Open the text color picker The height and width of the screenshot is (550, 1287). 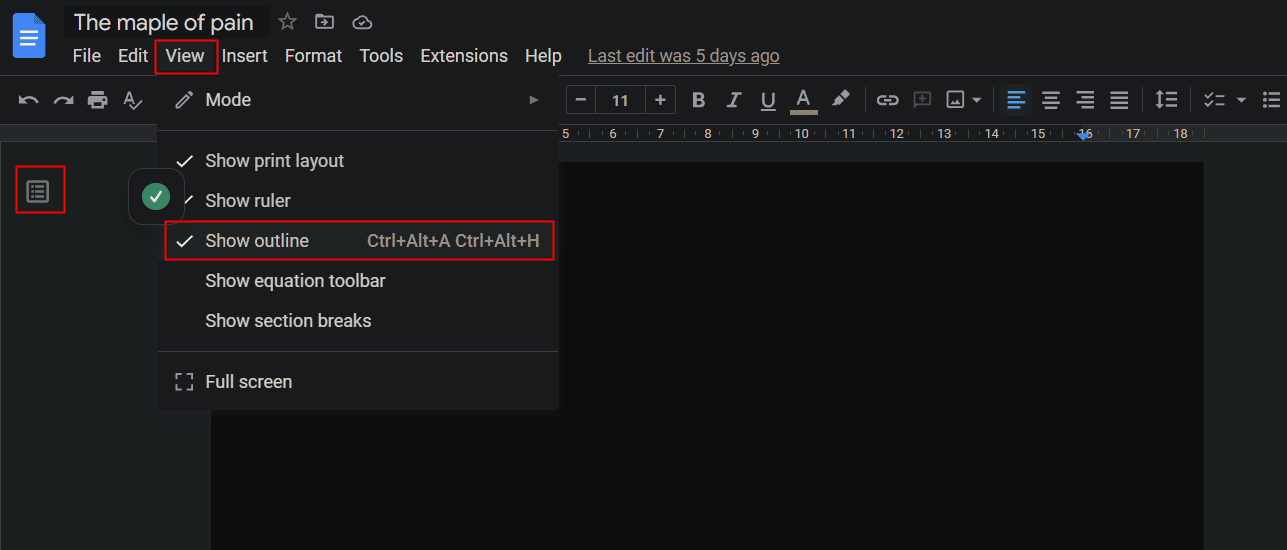pos(803,100)
